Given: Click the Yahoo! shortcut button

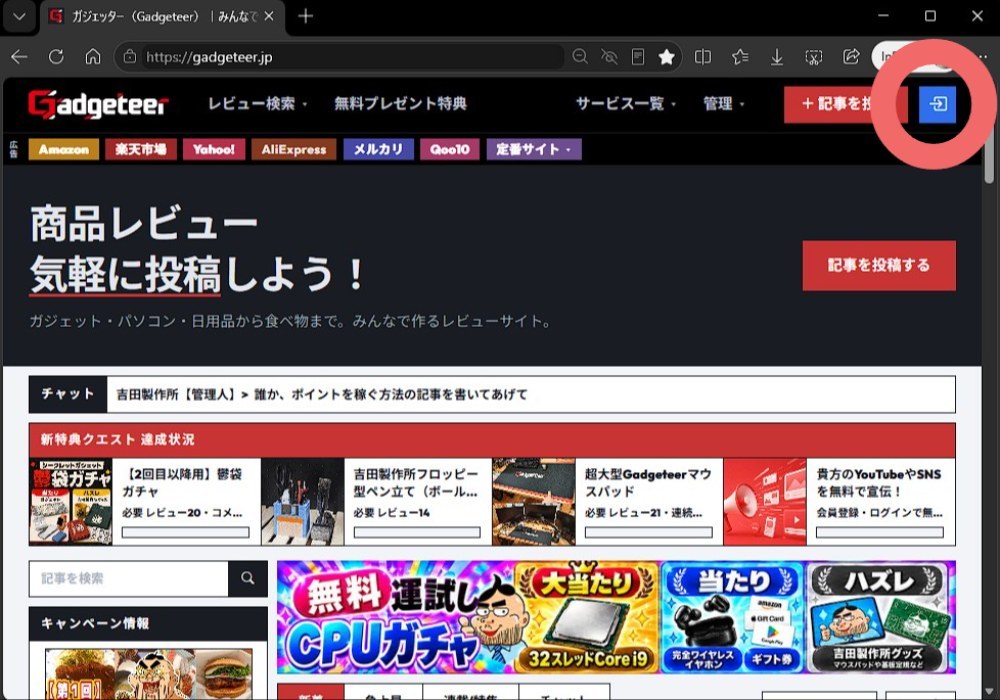Looking at the screenshot, I should pos(214,149).
